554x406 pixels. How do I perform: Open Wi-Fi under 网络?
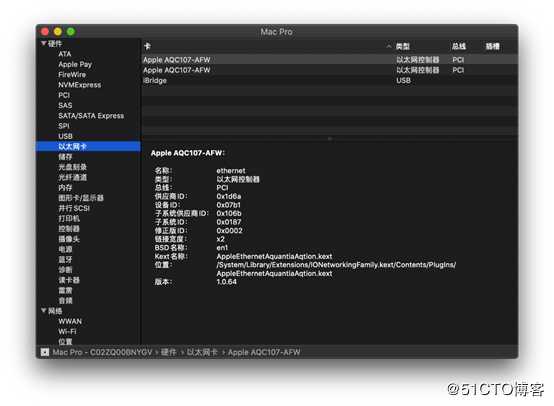pos(67,331)
